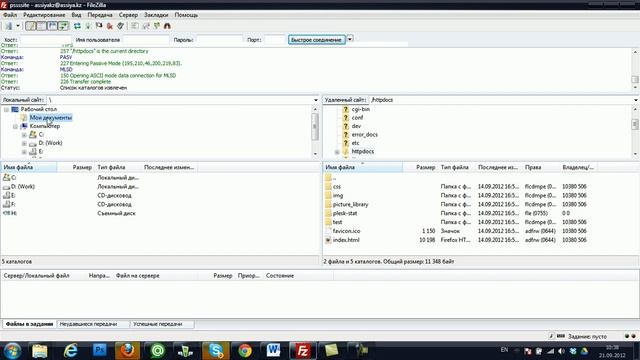
Task: Open the Закладки menu
Action: point(156,15)
